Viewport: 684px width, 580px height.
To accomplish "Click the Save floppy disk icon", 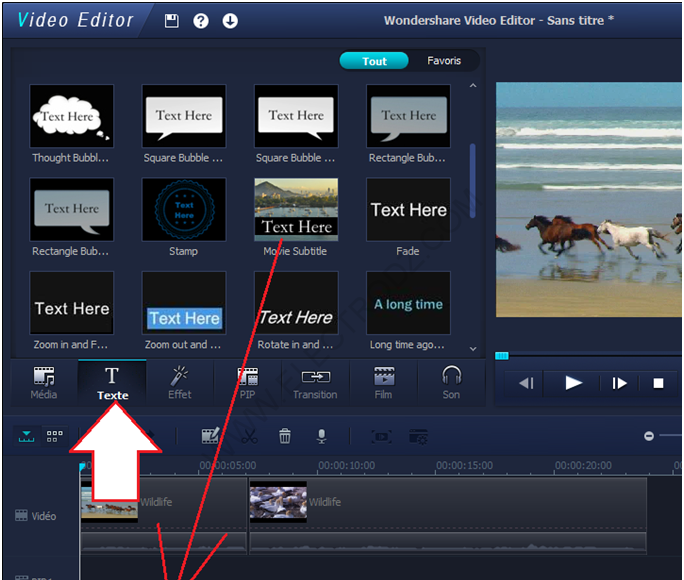I will 171,20.
